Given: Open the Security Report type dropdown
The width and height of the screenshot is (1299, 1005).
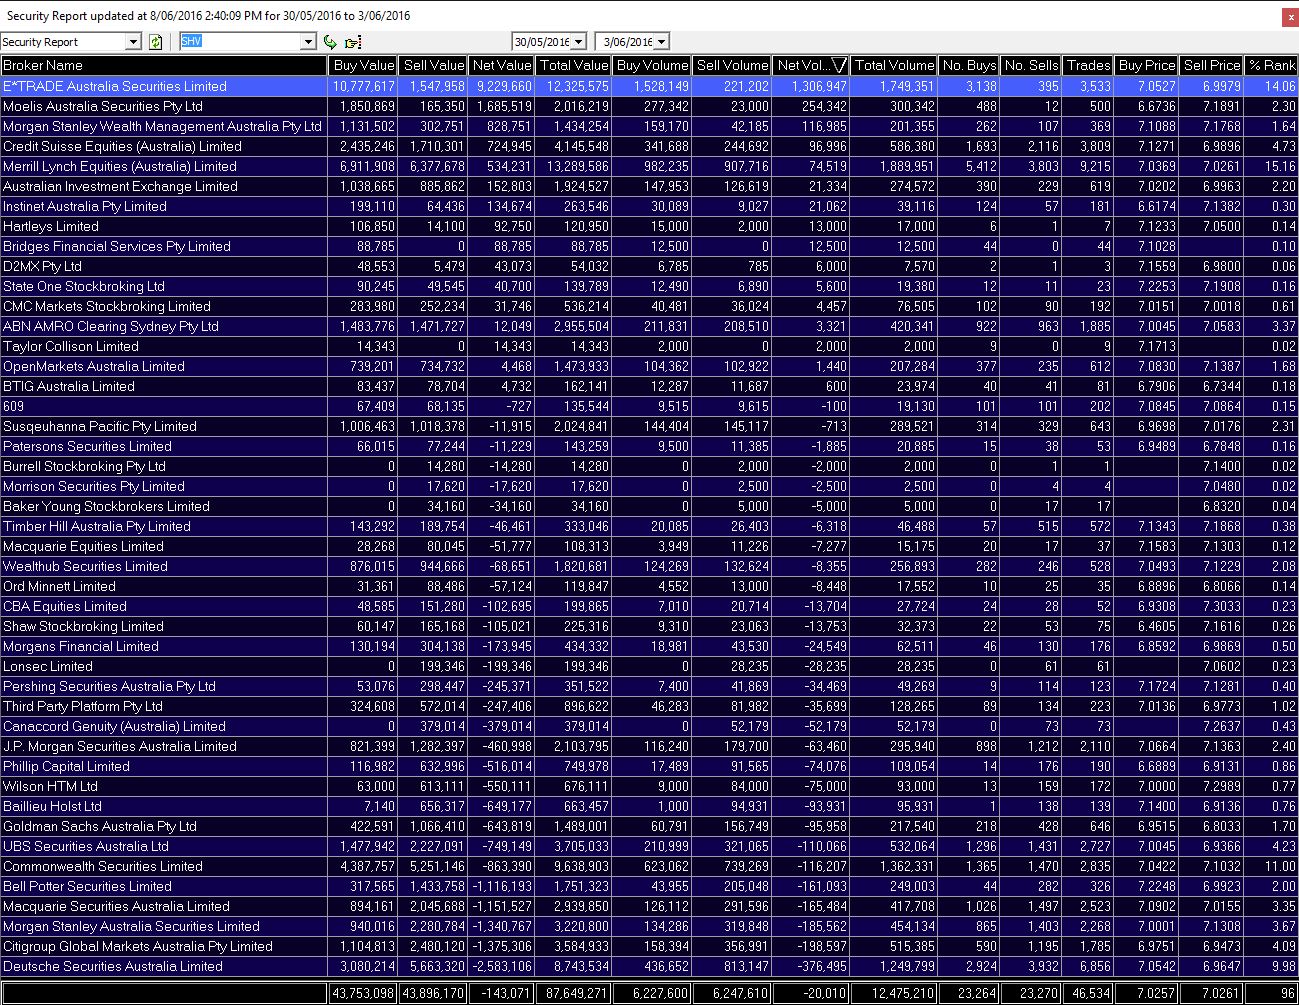Looking at the screenshot, I should click(133, 42).
